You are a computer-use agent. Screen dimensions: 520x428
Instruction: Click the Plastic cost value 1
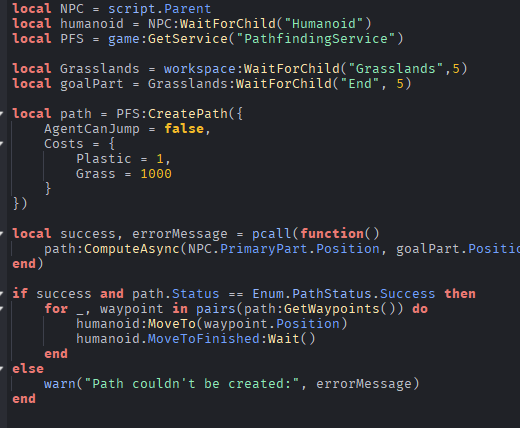[160, 159]
